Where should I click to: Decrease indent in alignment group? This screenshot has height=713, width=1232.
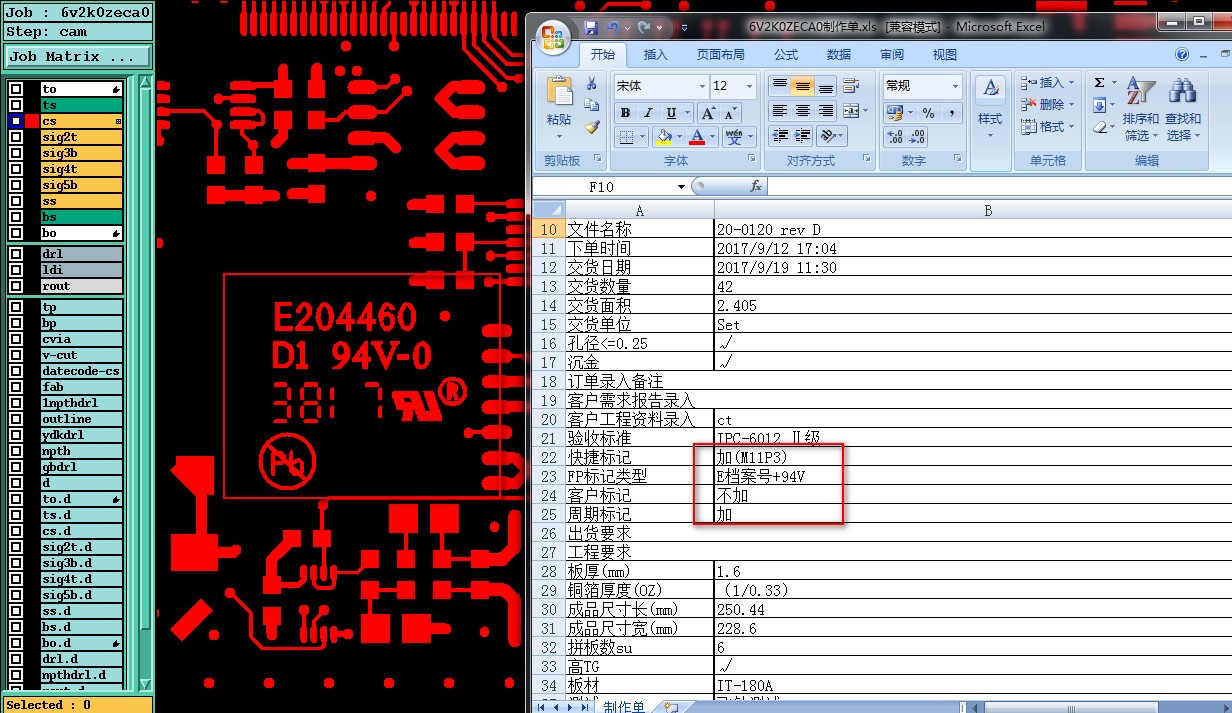point(780,136)
